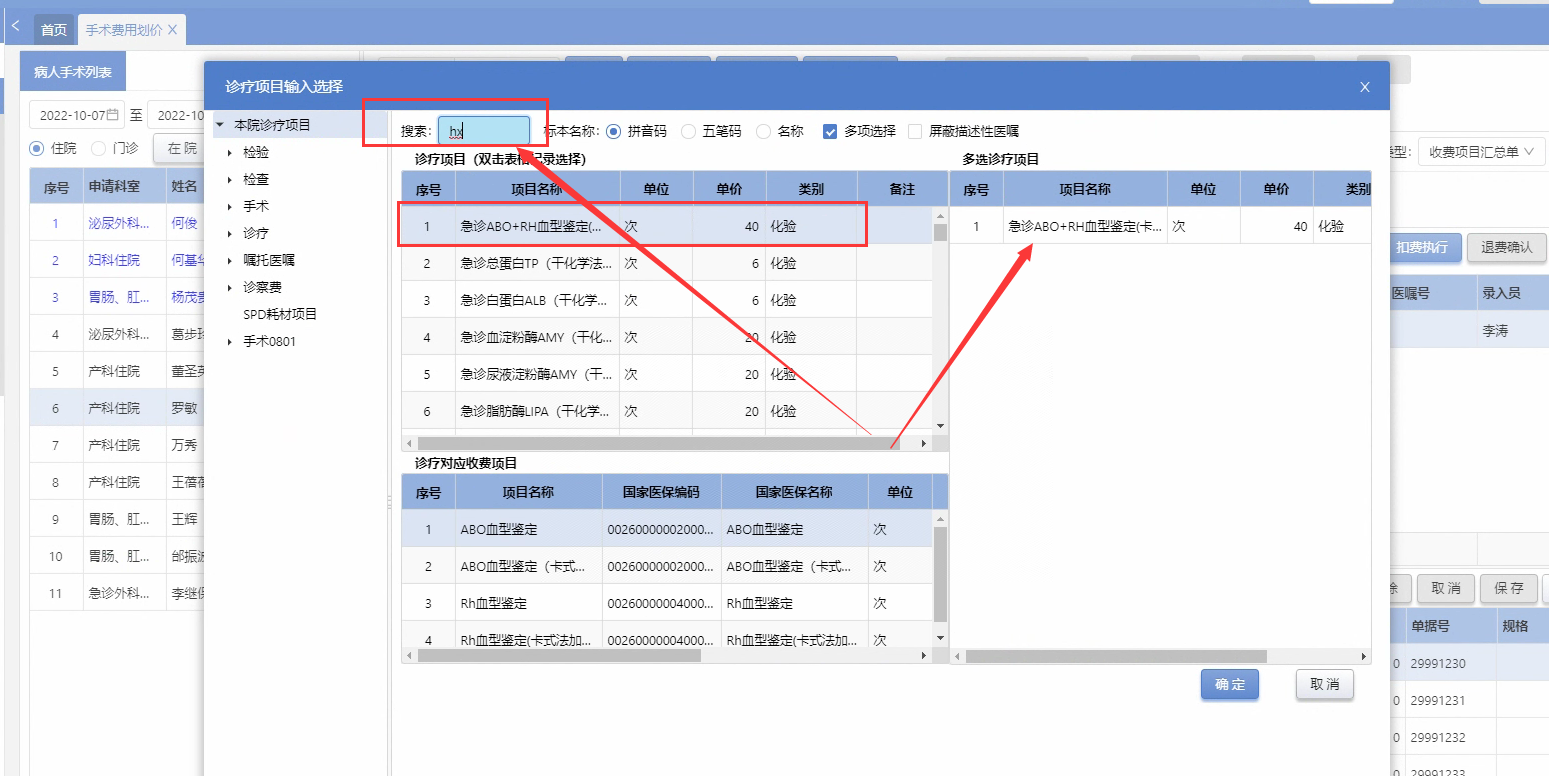Select the 急诊ABO+RH血型鉴定 row in 多选诊疗项目
1549x776 pixels.
[x=1160, y=227]
